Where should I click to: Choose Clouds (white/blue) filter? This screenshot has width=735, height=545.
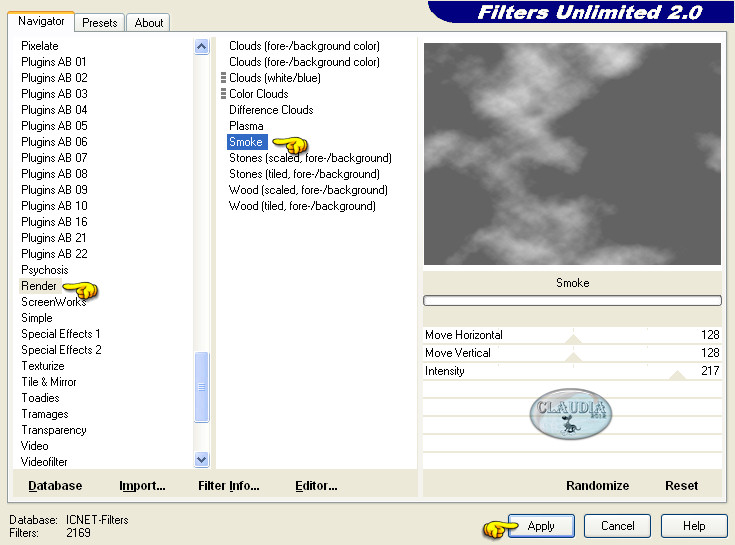(x=275, y=78)
